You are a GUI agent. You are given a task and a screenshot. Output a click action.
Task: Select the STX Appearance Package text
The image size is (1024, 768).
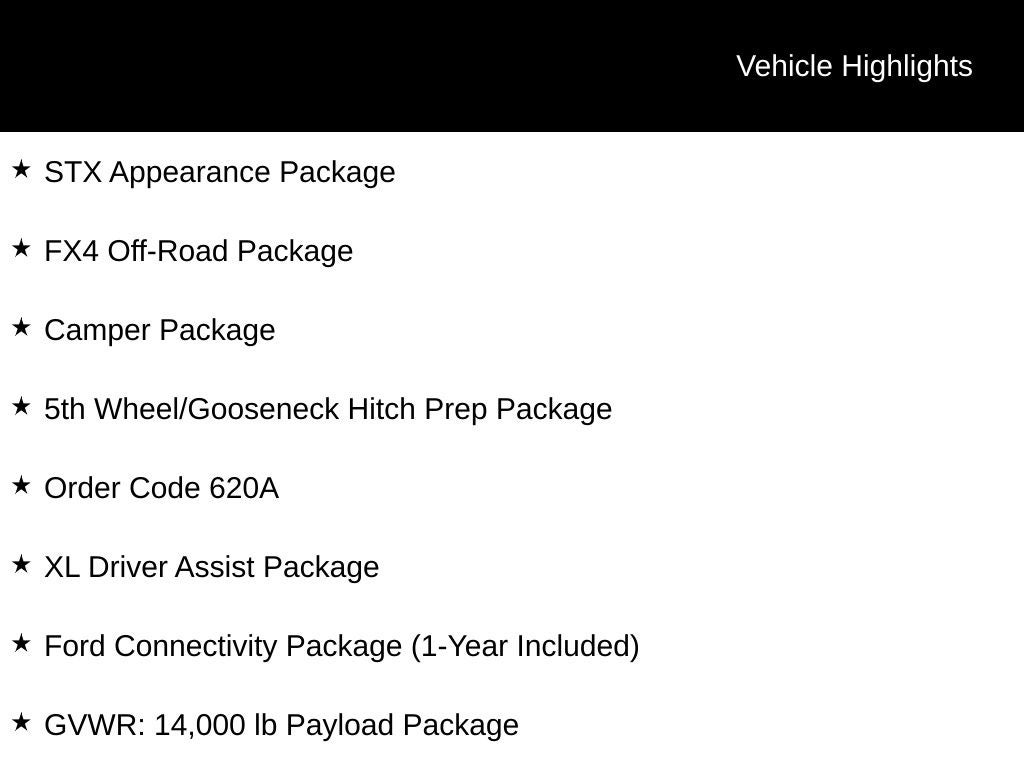pyautogui.click(x=220, y=172)
